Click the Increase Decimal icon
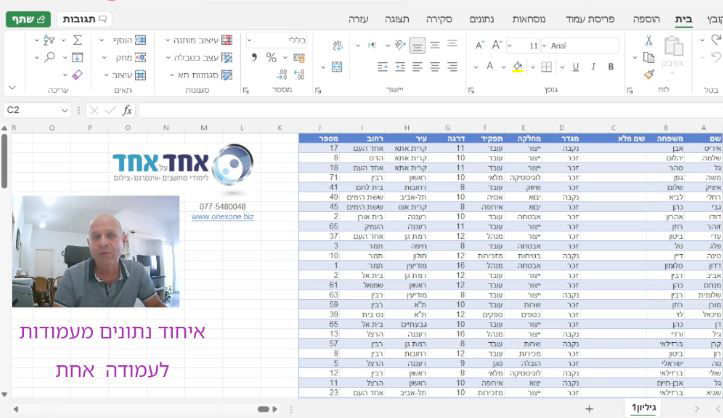Image resolution: width=723 pixels, height=418 pixels. pyautogui.click(x=299, y=74)
